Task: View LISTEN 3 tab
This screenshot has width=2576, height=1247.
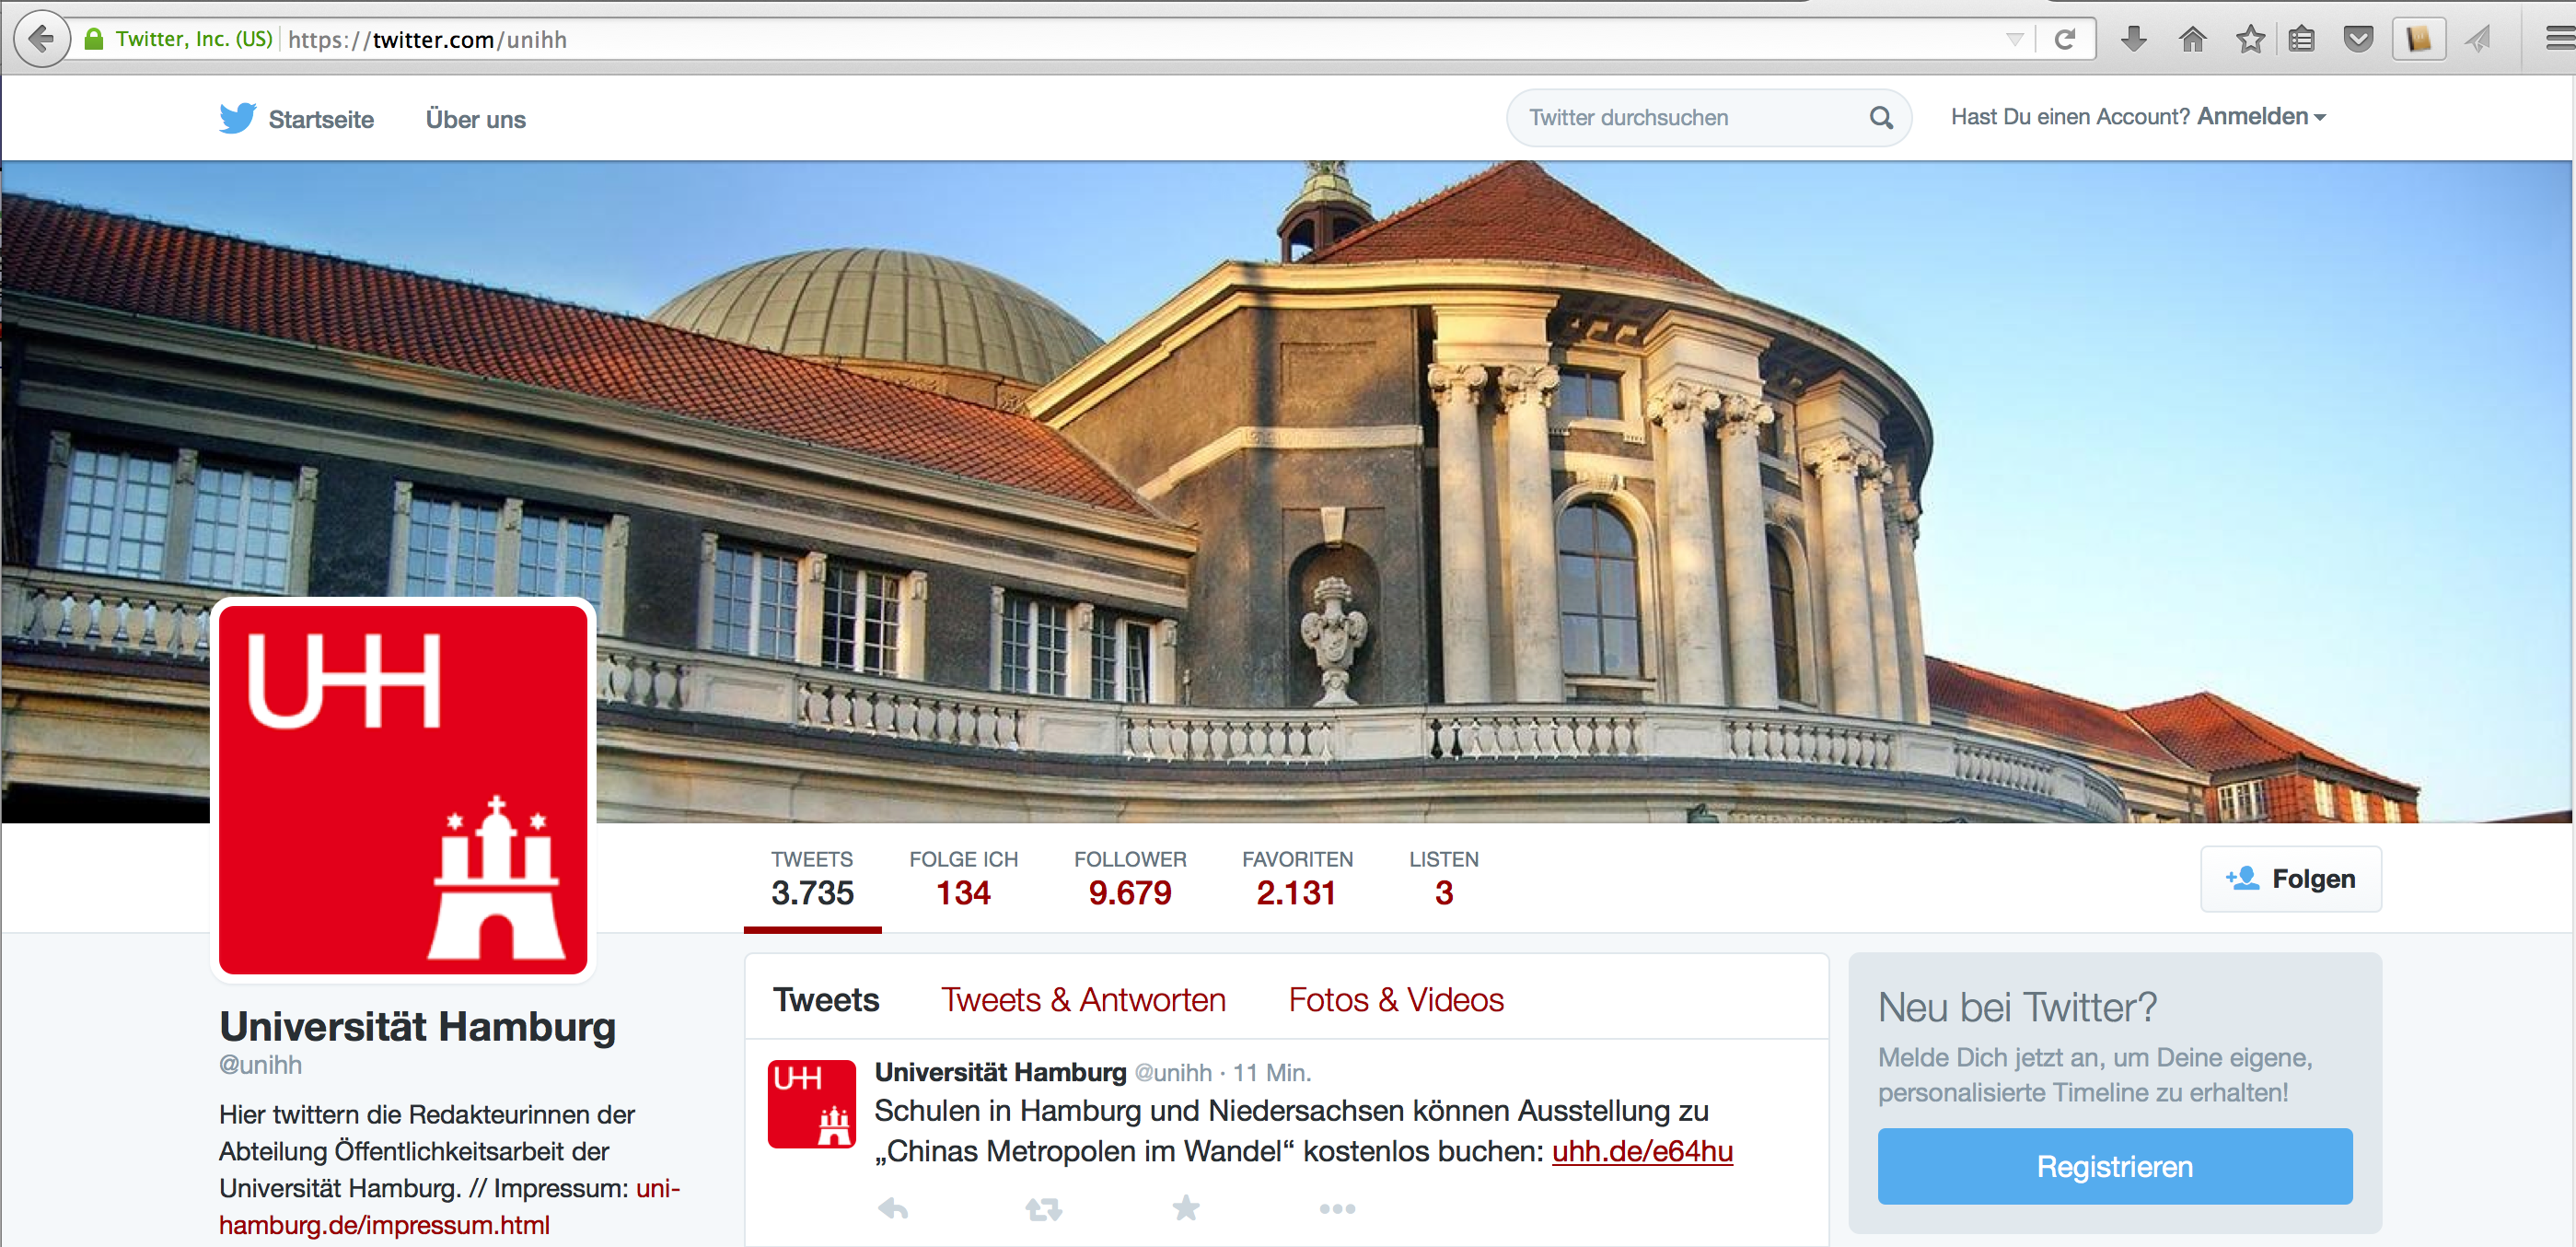Action: click(x=1443, y=880)
